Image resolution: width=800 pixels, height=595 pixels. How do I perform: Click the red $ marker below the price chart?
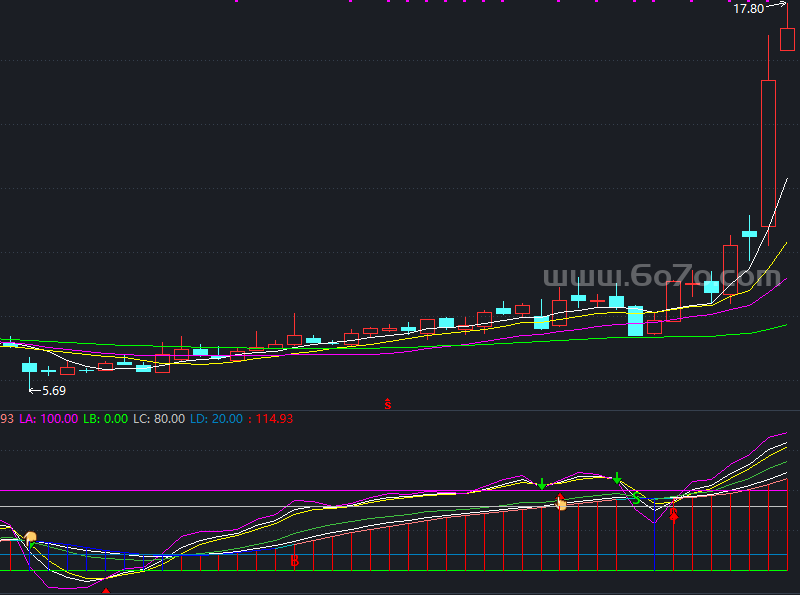[x=387, y=404]
